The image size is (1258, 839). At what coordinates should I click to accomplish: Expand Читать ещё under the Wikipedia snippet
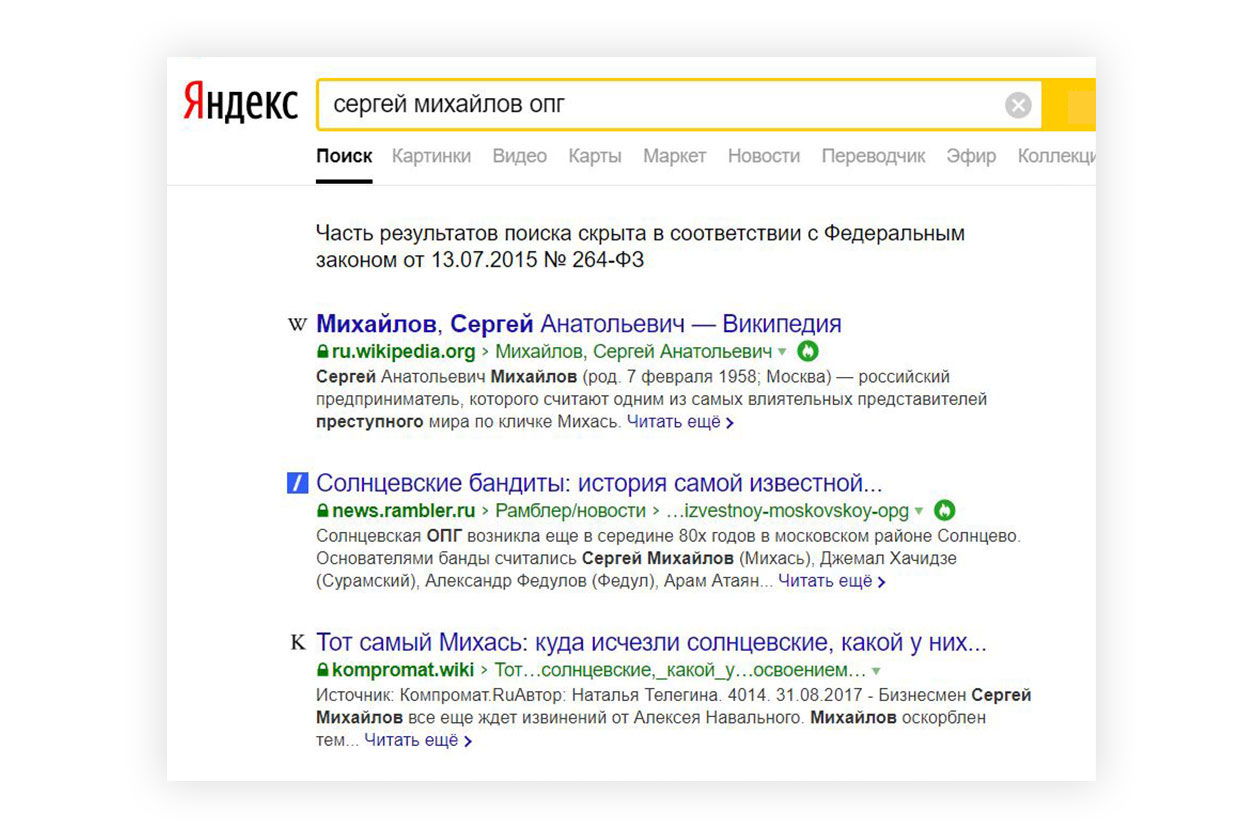(679, 422)
